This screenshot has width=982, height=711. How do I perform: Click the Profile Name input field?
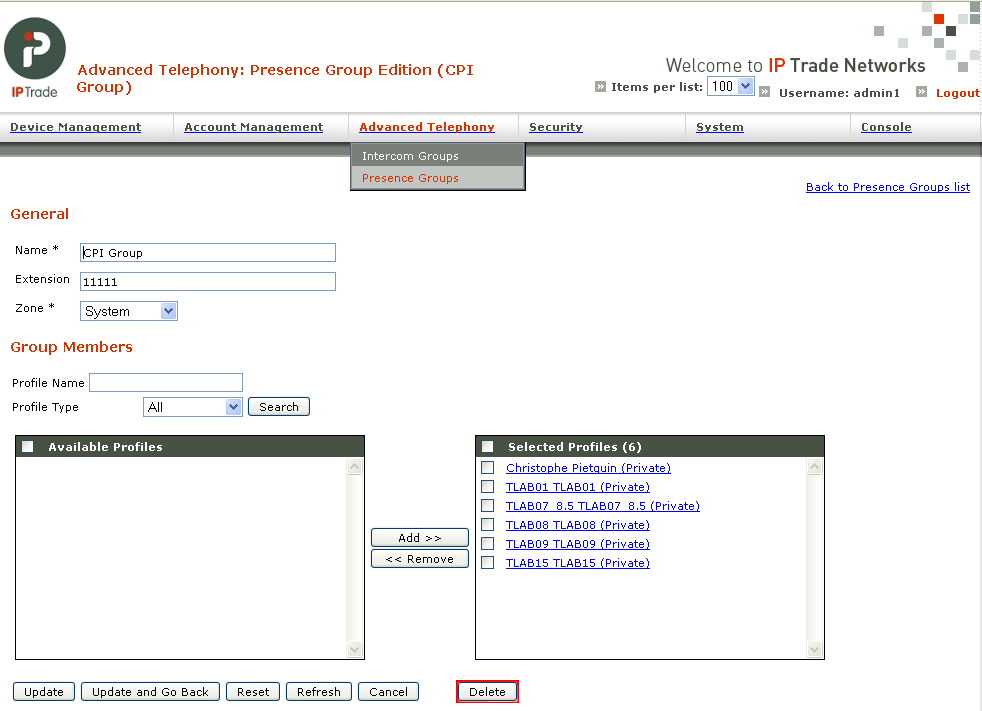pyautogui.click(x=166, y=382)
